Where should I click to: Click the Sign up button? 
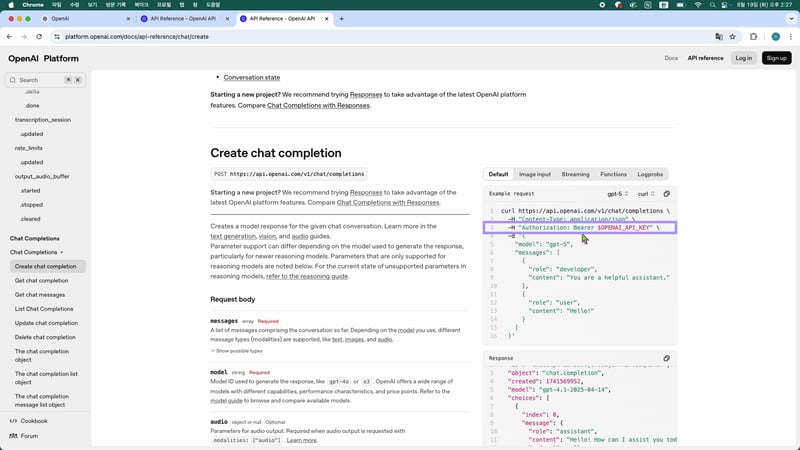[x=776, y=58]
